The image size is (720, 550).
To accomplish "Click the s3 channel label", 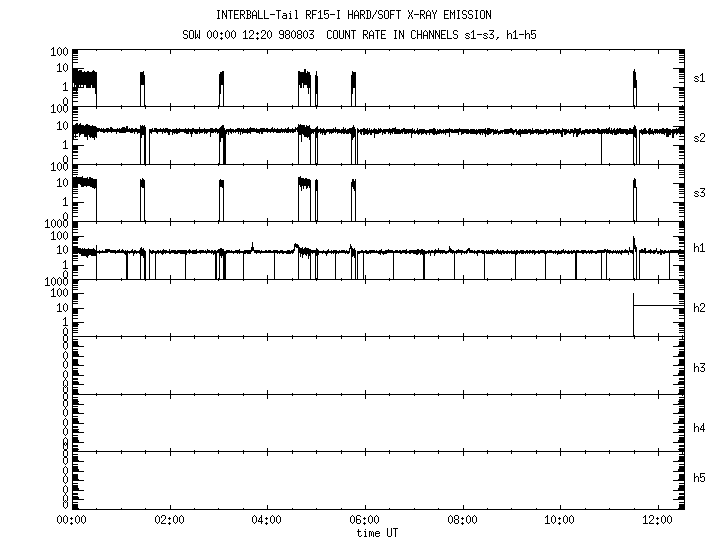I will pyautogui.click(x=700, y=191).
